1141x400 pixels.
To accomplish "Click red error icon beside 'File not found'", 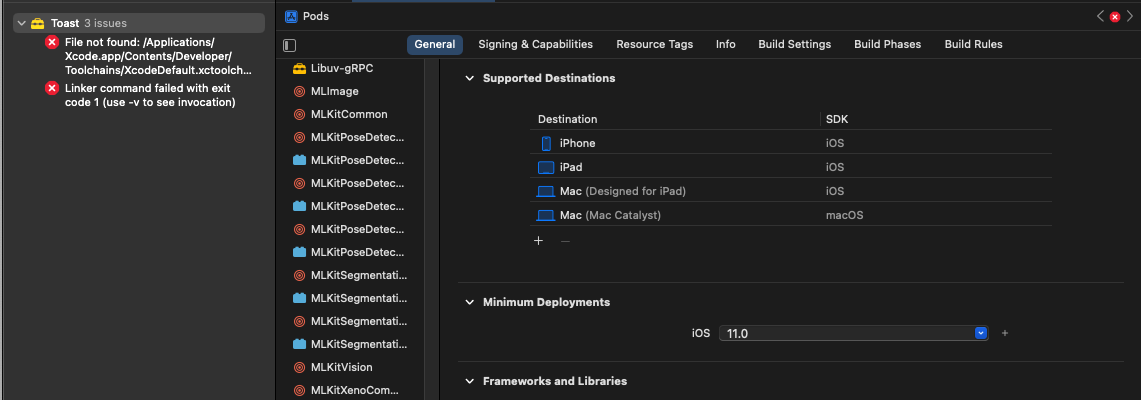I will click(x=52, y=42).
